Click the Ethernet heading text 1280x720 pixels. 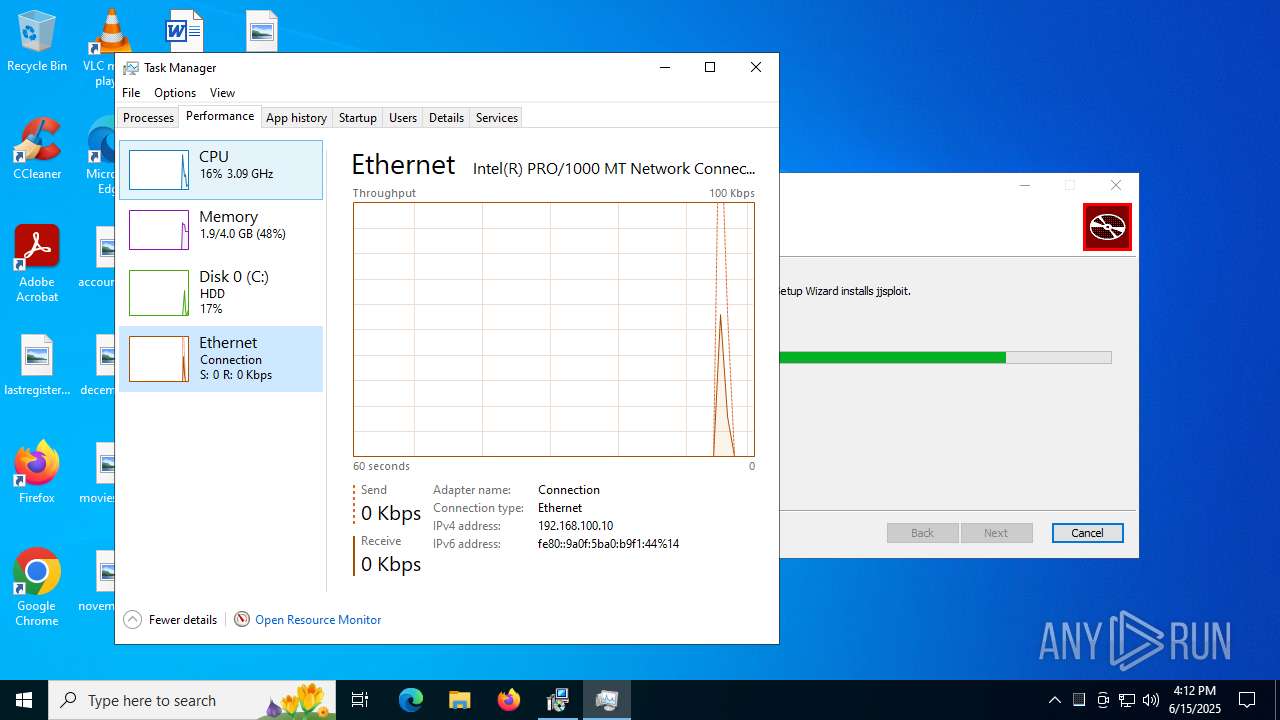click(403, 164)
